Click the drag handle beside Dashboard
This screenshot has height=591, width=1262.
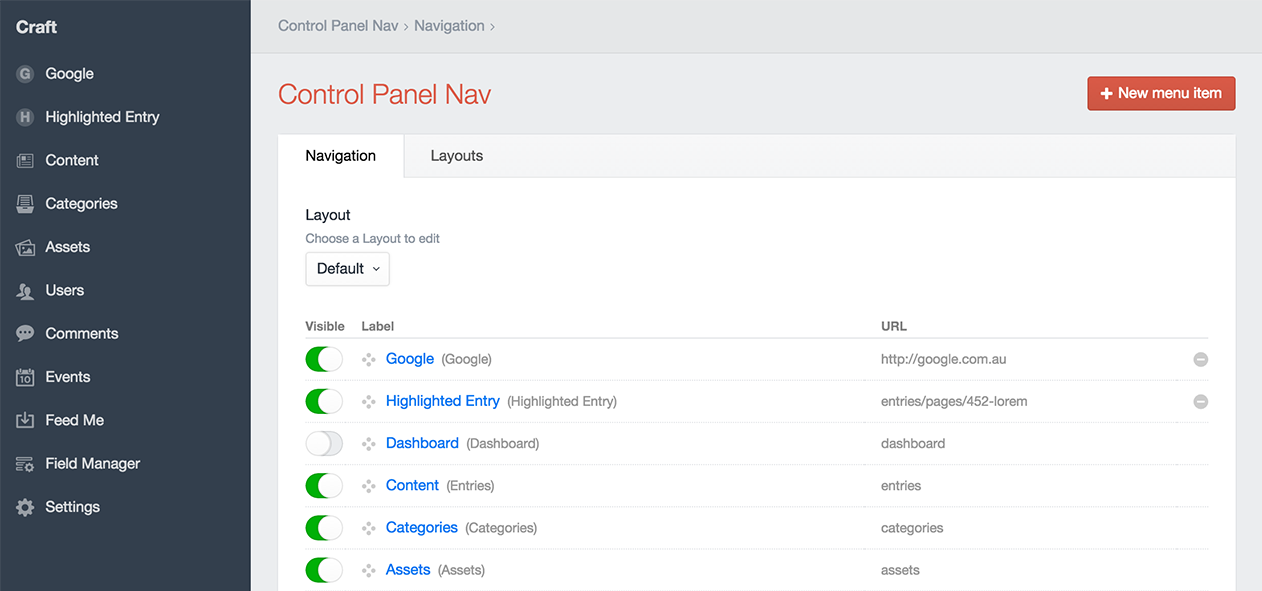tap(369, 444)
